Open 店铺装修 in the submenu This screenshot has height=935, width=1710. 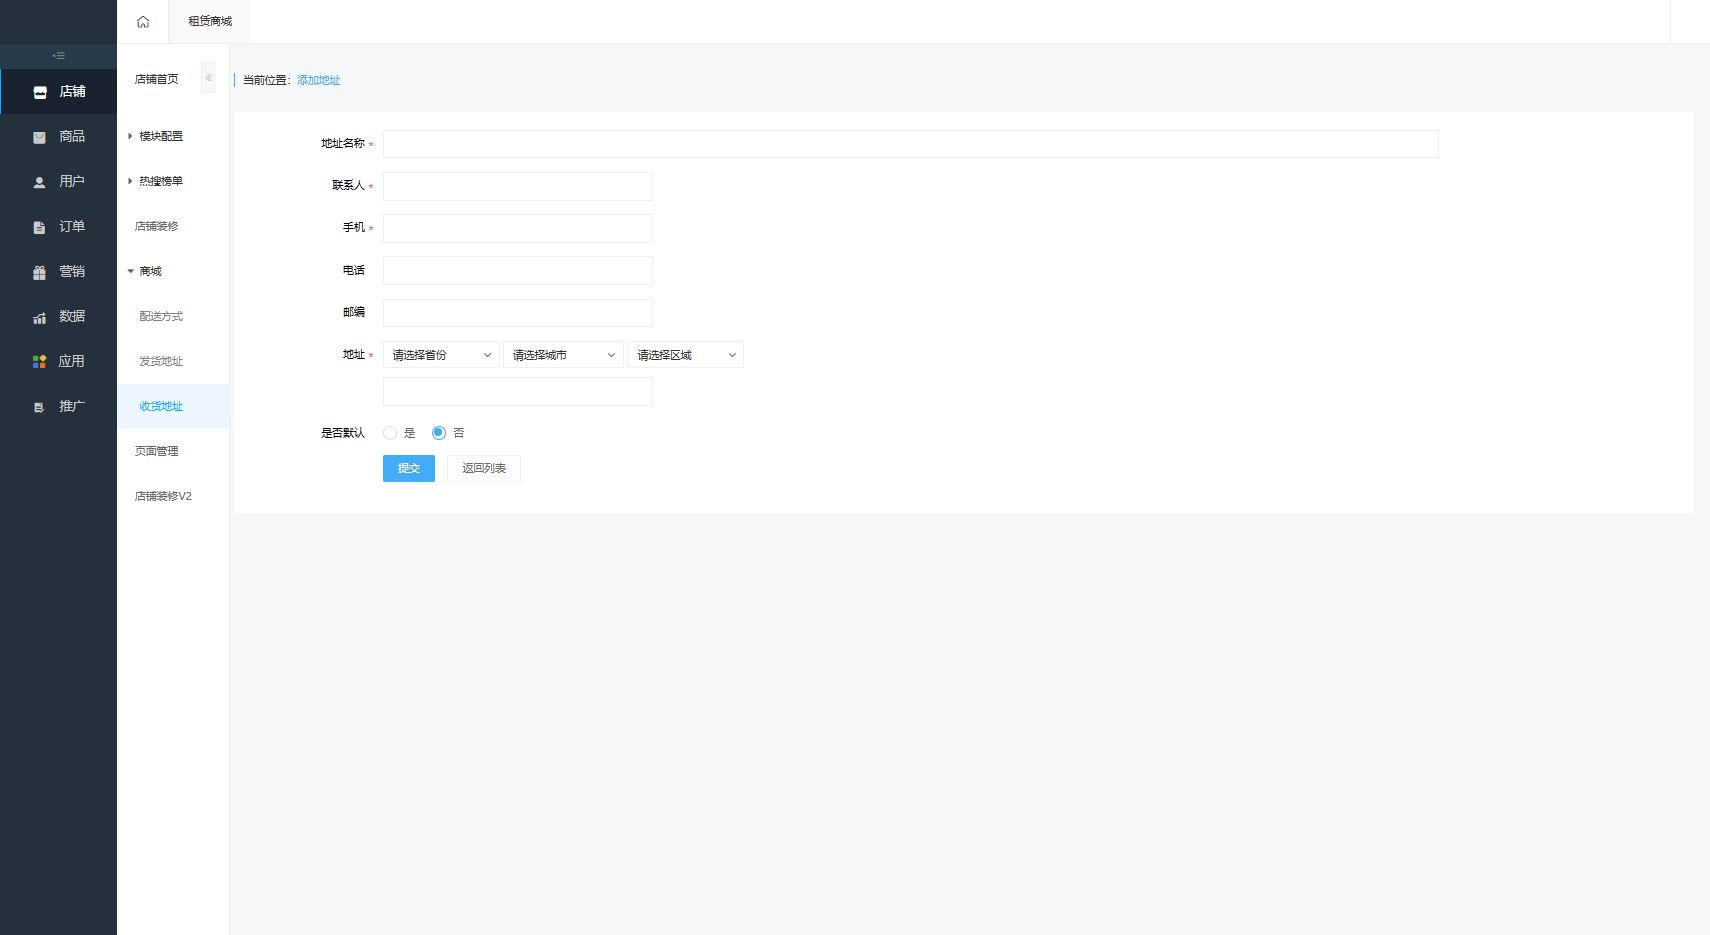157,226
